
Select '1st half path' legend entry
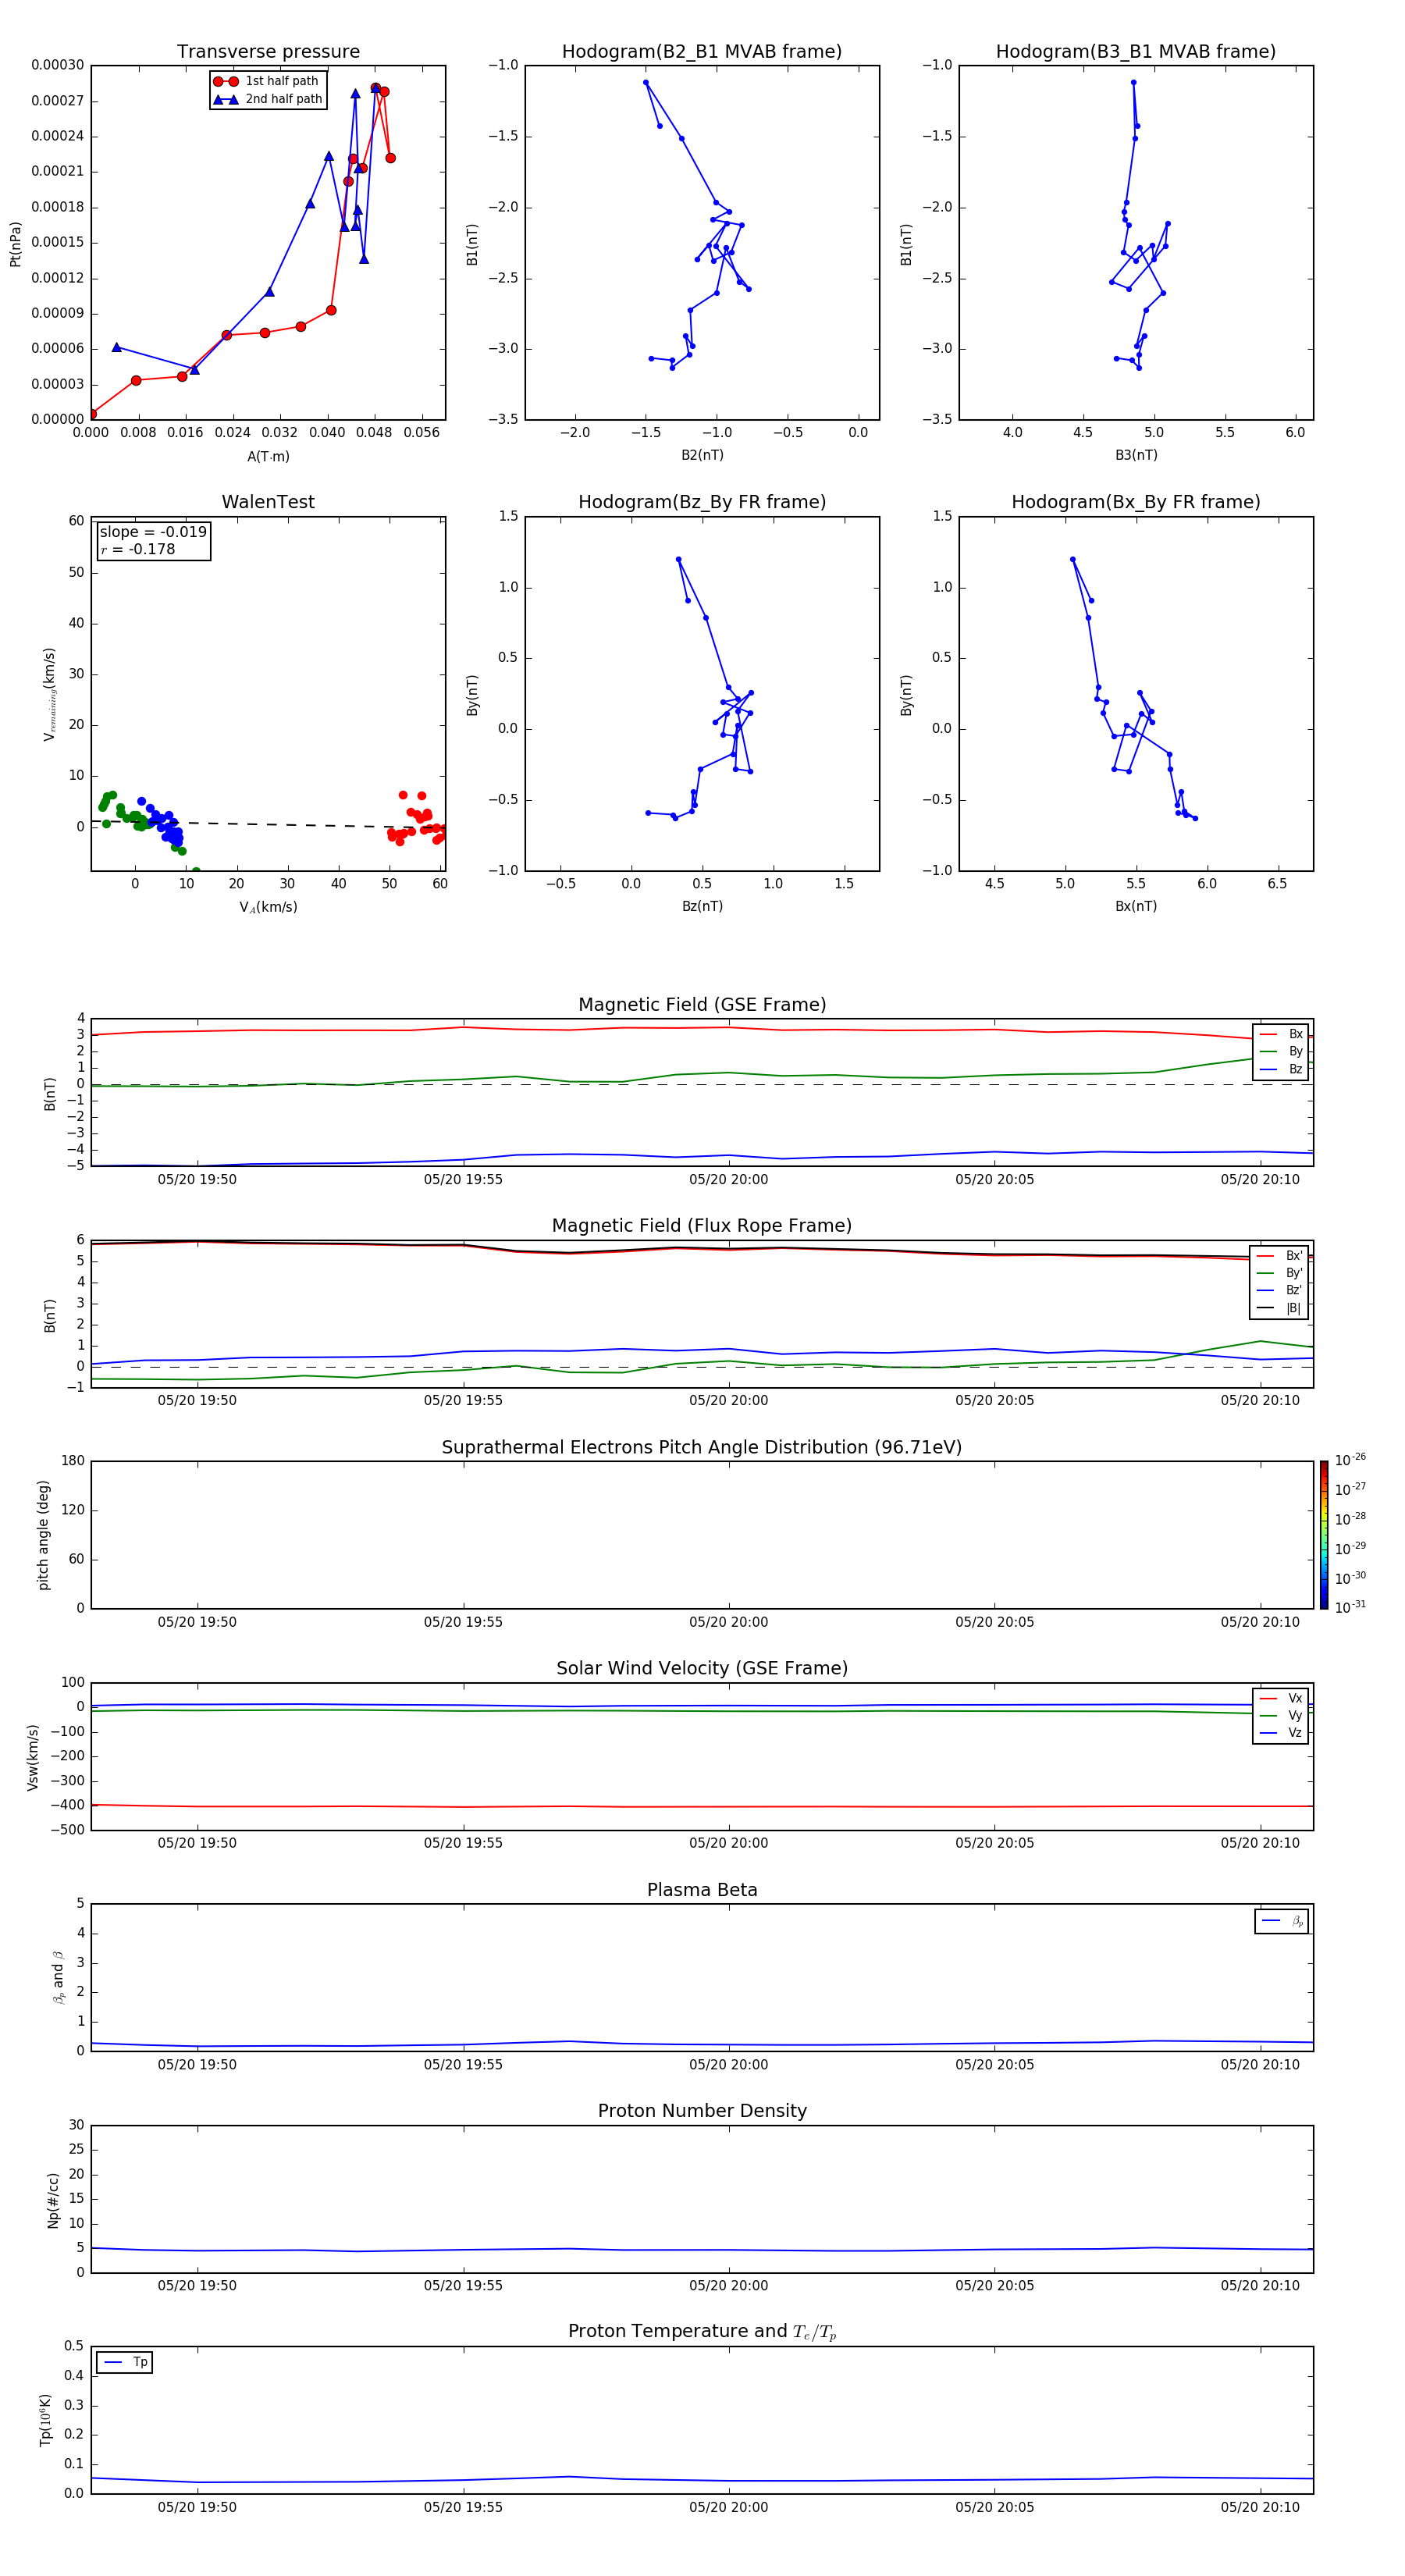(x=267, y=81)
